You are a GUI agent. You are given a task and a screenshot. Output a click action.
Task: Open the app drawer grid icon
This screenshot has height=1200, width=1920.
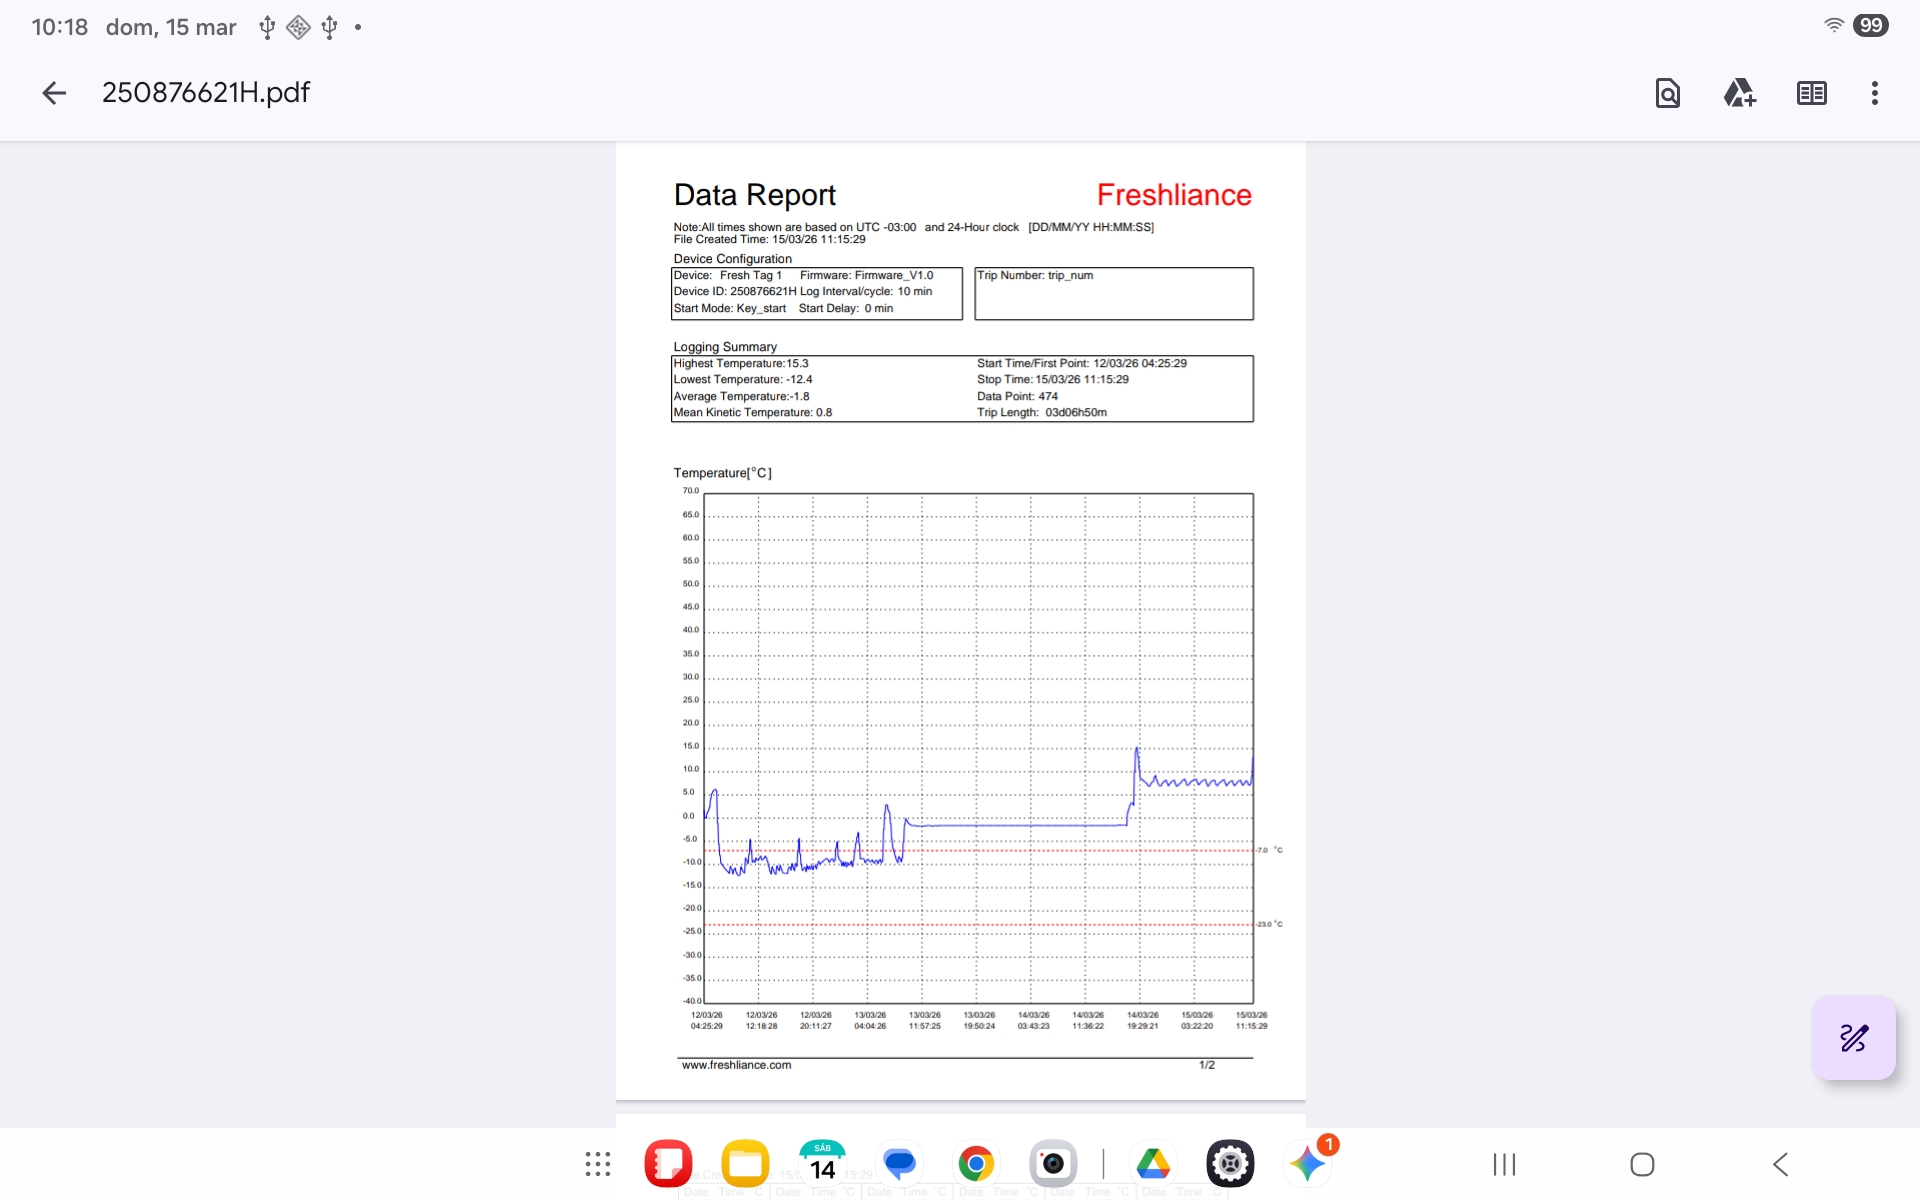pyautogui.click(x=598, y=1164)
